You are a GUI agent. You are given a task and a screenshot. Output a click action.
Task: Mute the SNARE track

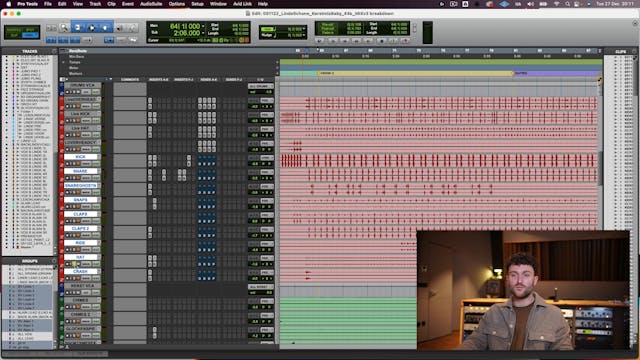(x=78, y=178)
